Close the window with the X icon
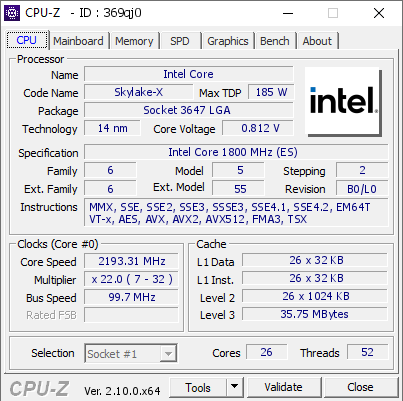Screen dimensions: 403x401 point(379,13)
